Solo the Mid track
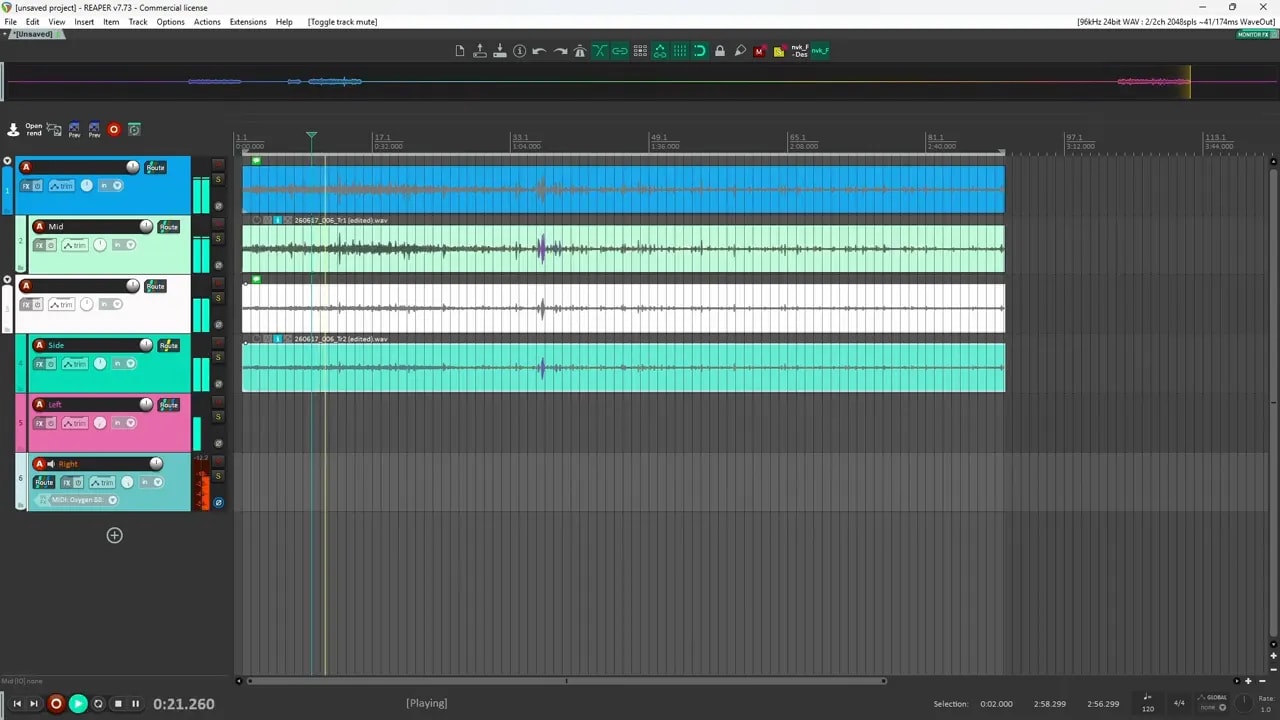1280x720 pixels. [218, 239]
